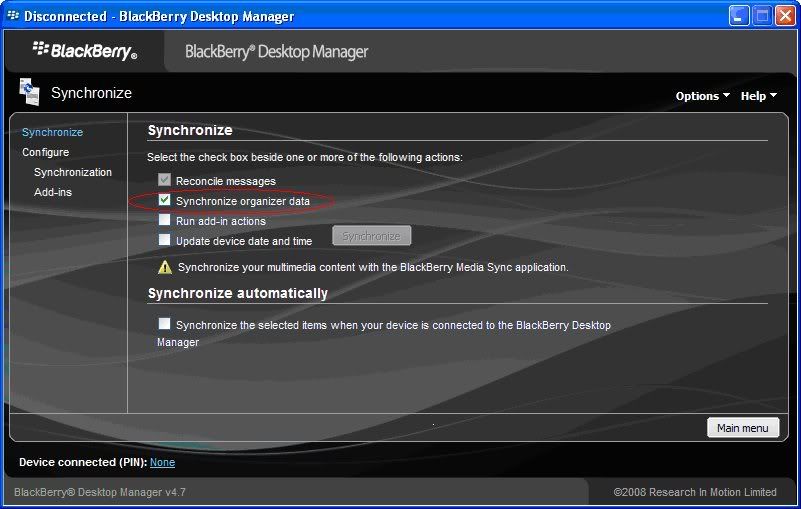This screenshot has height=509, width=801.
Task: Click 'BlackBerry® Desktop Manager v4.7' version text
Action: tap(100, 492)
